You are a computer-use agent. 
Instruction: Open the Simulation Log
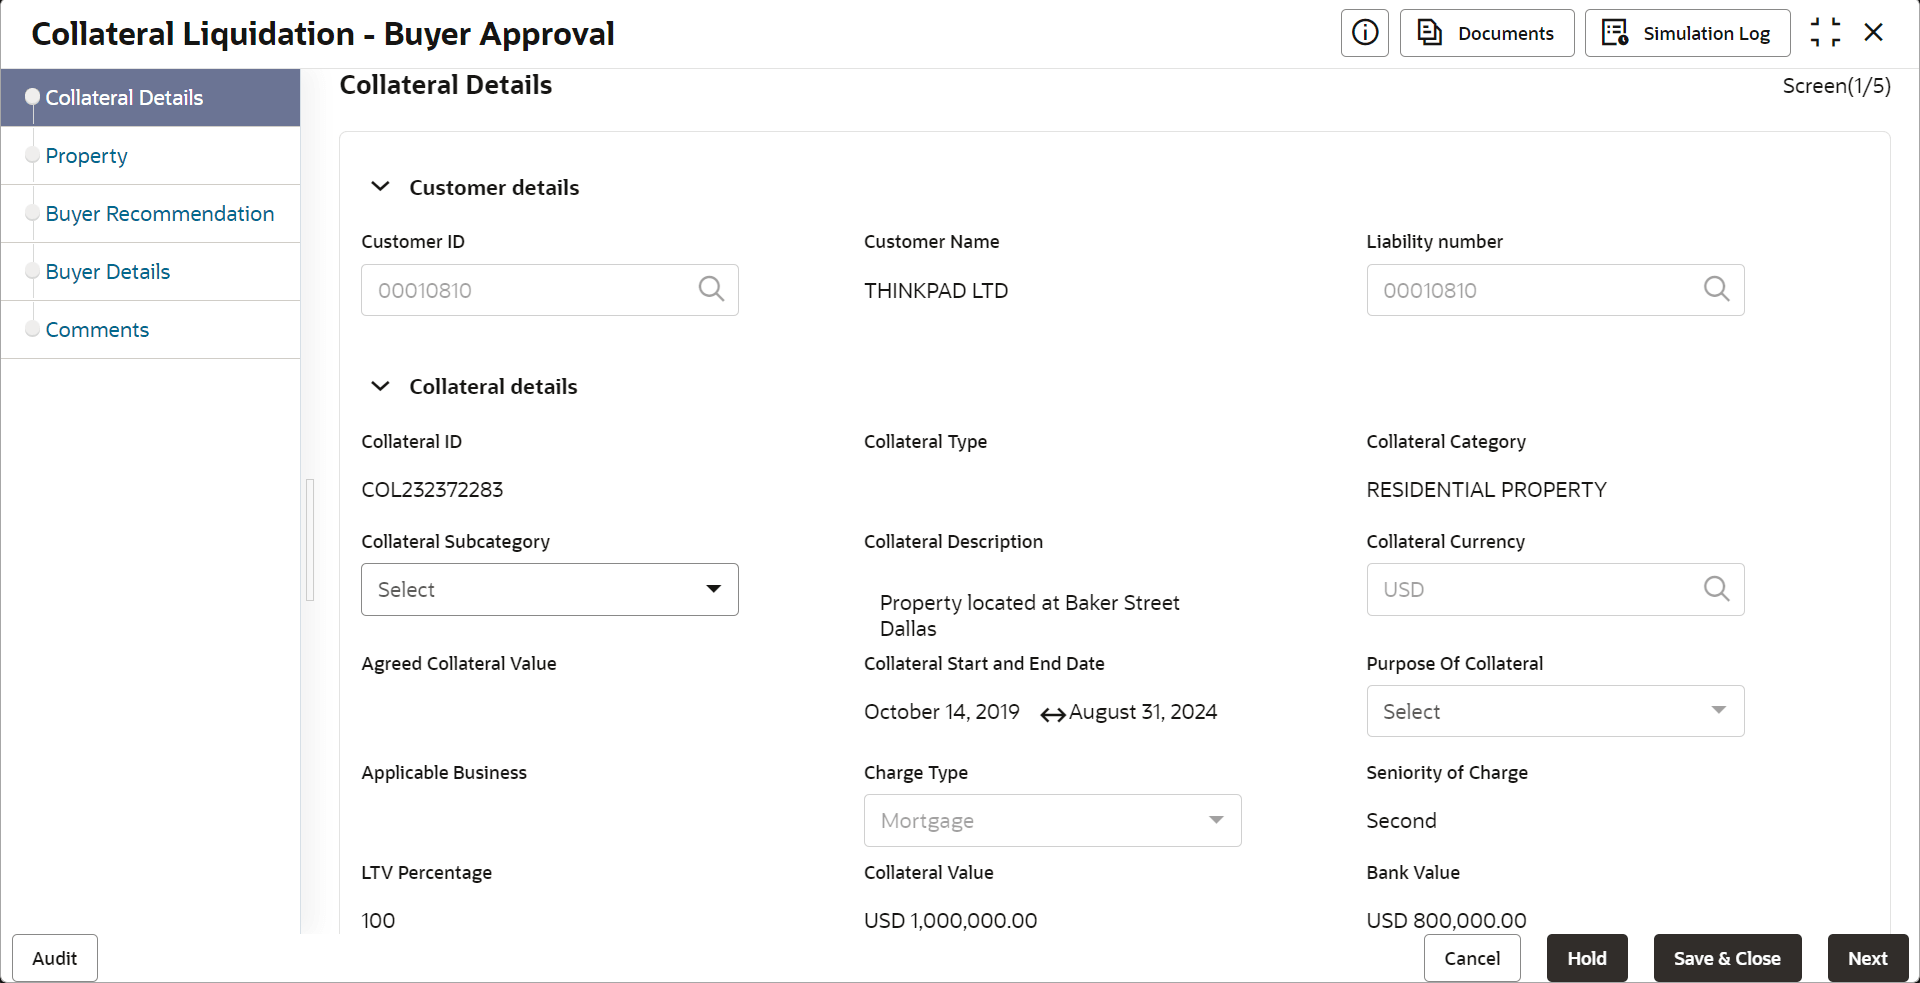1688,33
